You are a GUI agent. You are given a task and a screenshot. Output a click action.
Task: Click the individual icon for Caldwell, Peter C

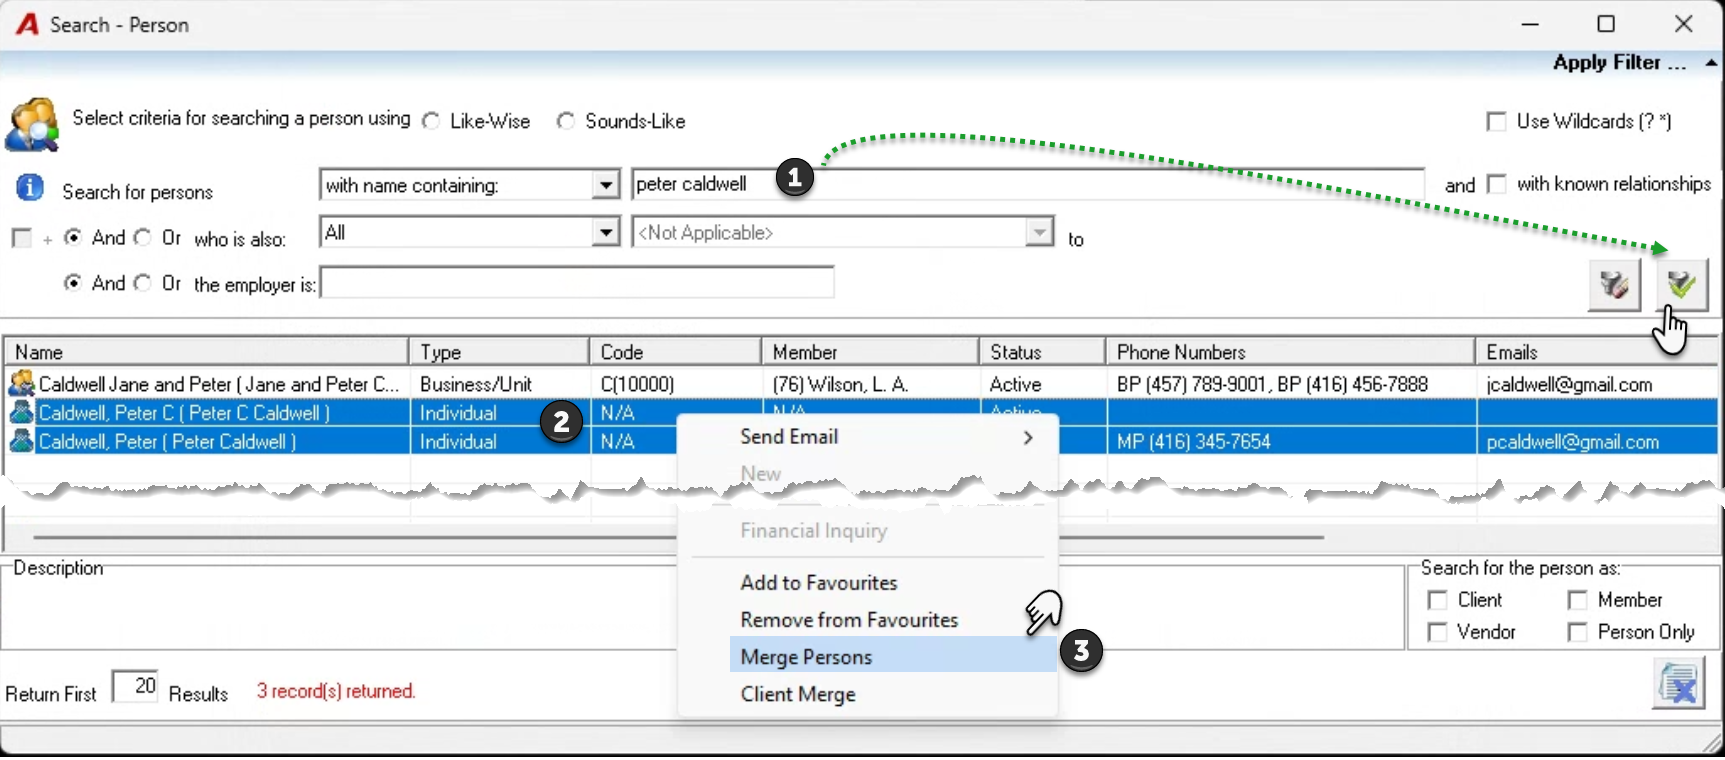[21, 412]
